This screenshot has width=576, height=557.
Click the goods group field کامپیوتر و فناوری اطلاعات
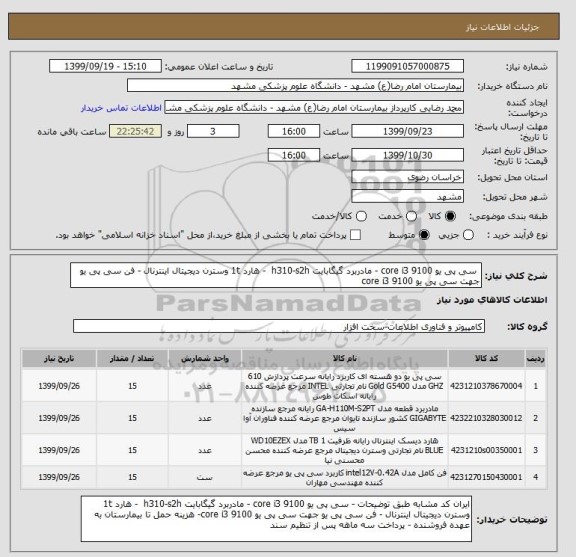279,327
